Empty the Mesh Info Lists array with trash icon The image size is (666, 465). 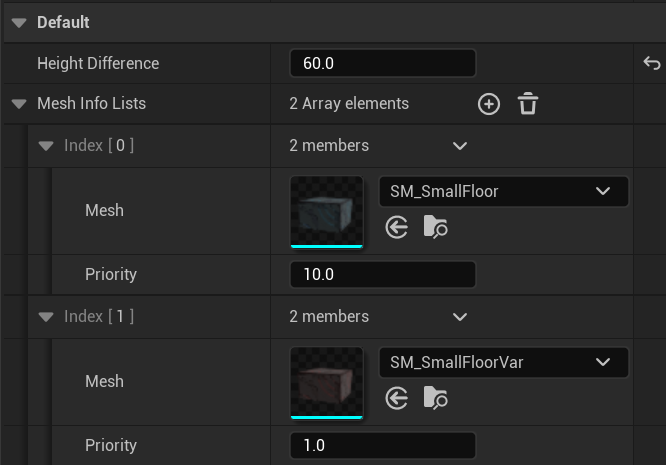[x=528, y=104]
